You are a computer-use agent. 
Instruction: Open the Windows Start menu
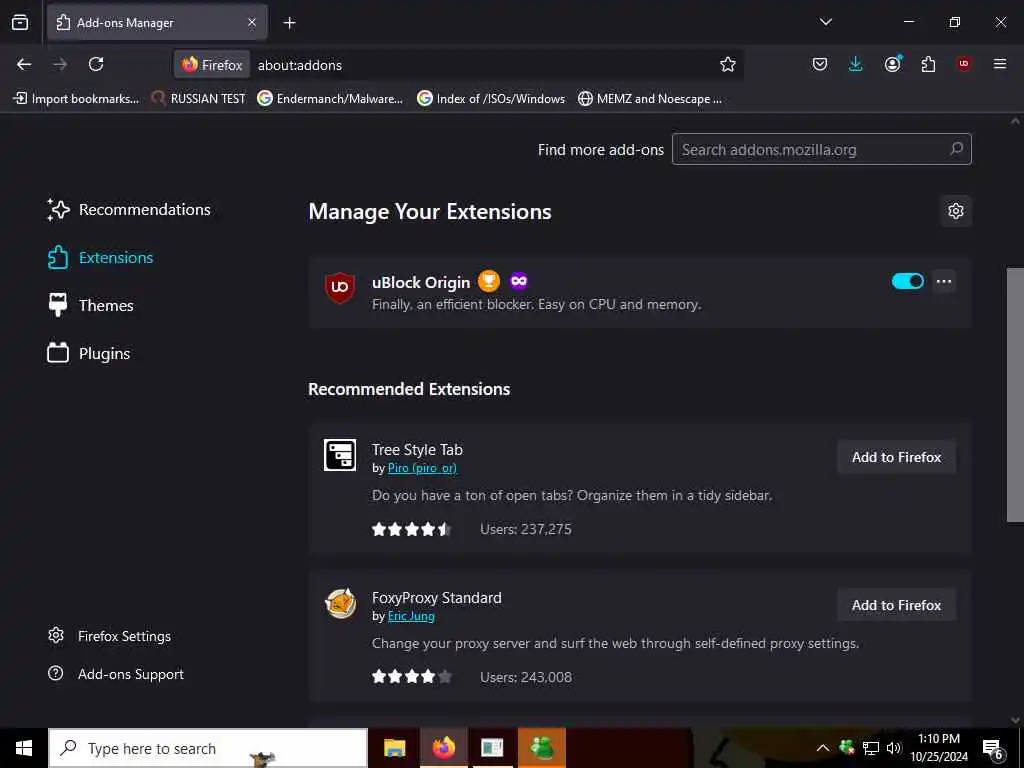click(24, 748)
